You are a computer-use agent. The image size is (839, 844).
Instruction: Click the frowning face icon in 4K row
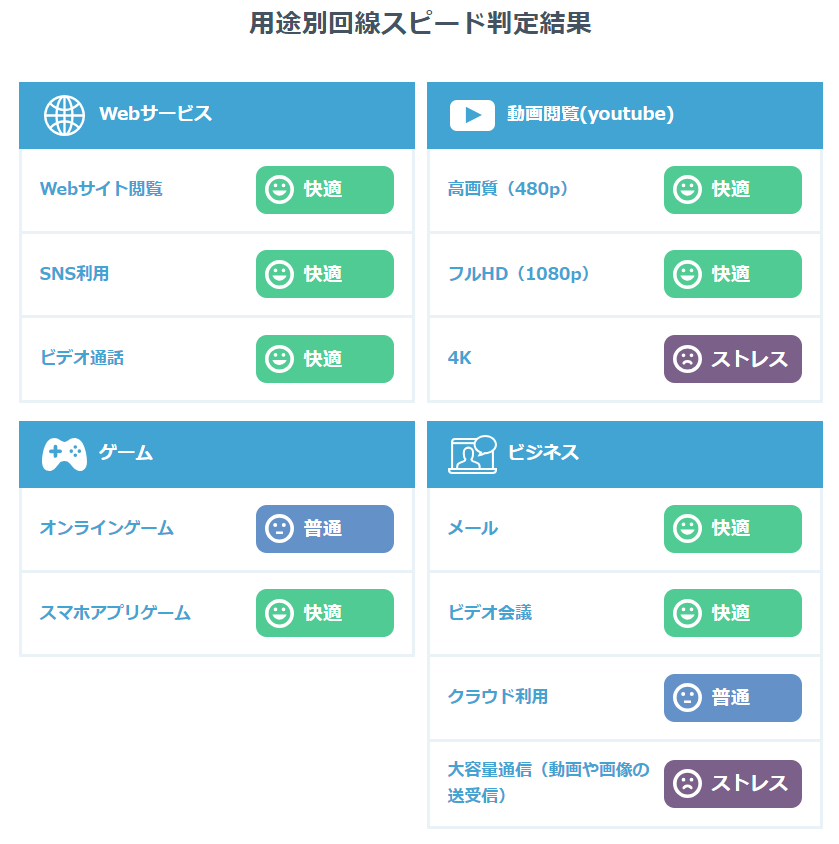tap(687, 359)
